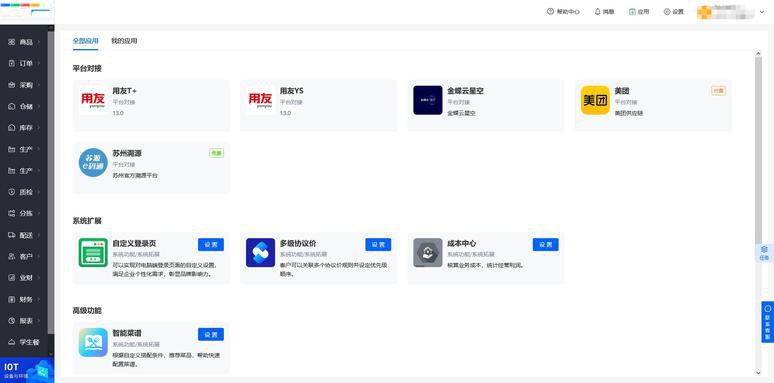Click the 高级功能 section heading
This screenshot has height=383, width=774.
point(87,310)
